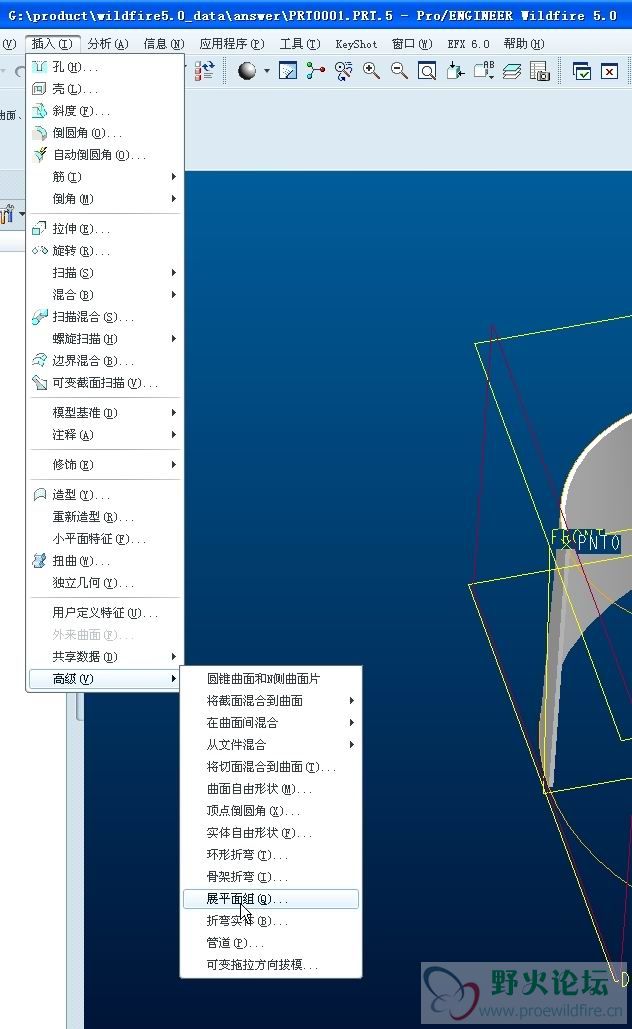Choose 自动倒圆角 menu entry
The image size is (632, 1029).
(x=105, y=155)
